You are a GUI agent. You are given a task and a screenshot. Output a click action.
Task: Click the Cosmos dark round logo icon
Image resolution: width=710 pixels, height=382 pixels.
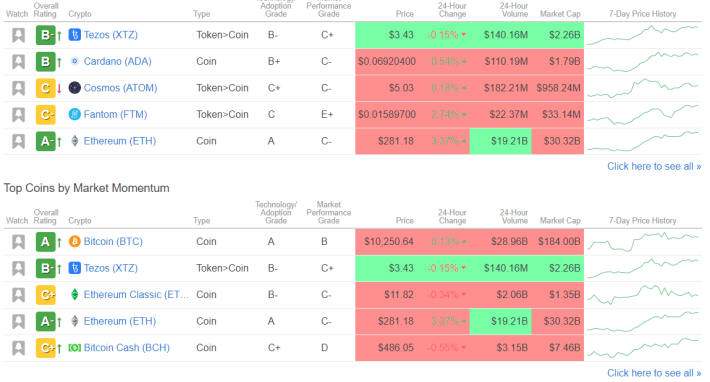click(75, 88)
